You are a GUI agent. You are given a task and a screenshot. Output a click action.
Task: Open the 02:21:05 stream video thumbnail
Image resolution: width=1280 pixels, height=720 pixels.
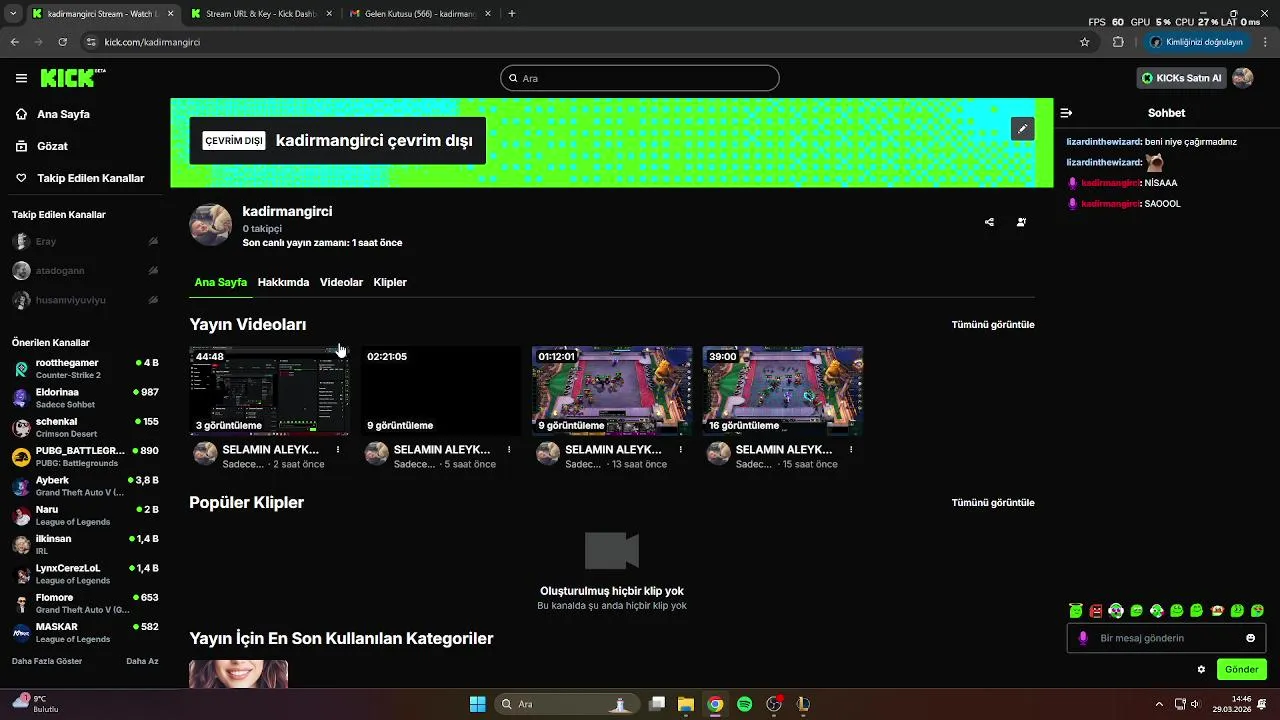click(x=441, y=391)
